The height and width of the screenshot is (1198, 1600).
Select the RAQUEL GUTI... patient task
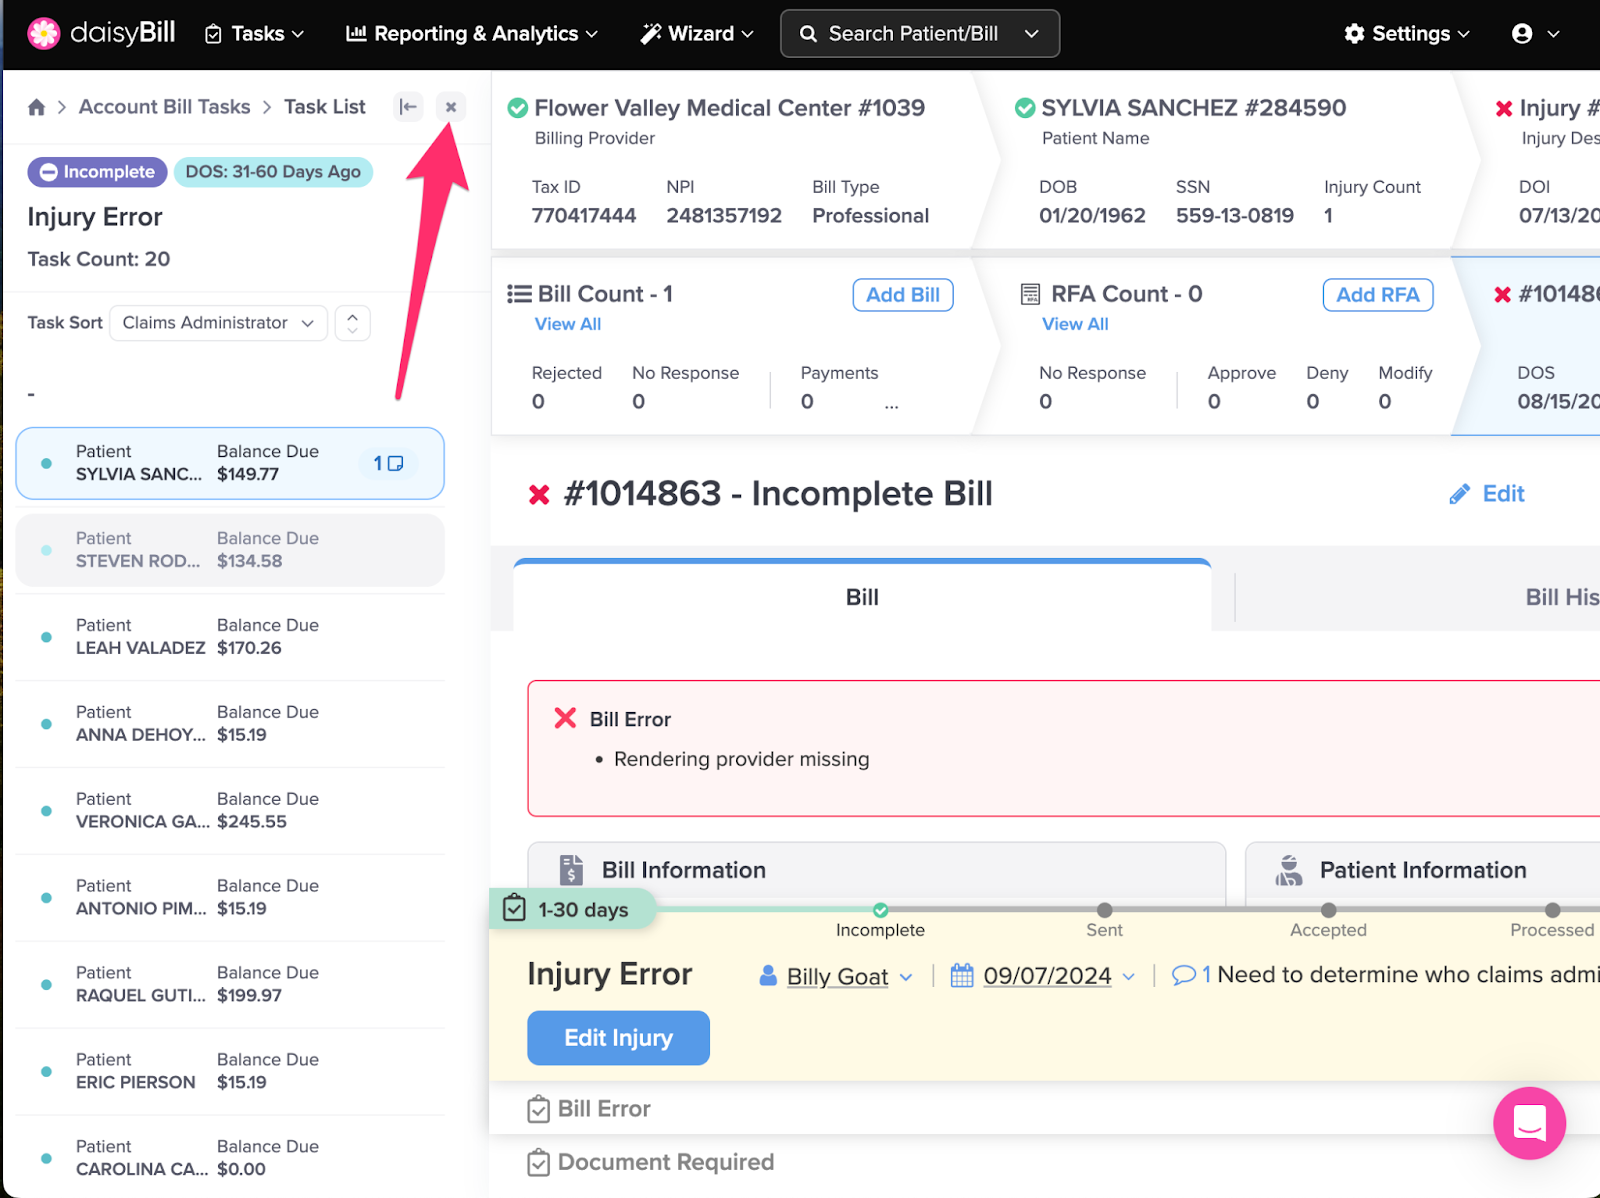pyautogui.click(x=230, y=985)
